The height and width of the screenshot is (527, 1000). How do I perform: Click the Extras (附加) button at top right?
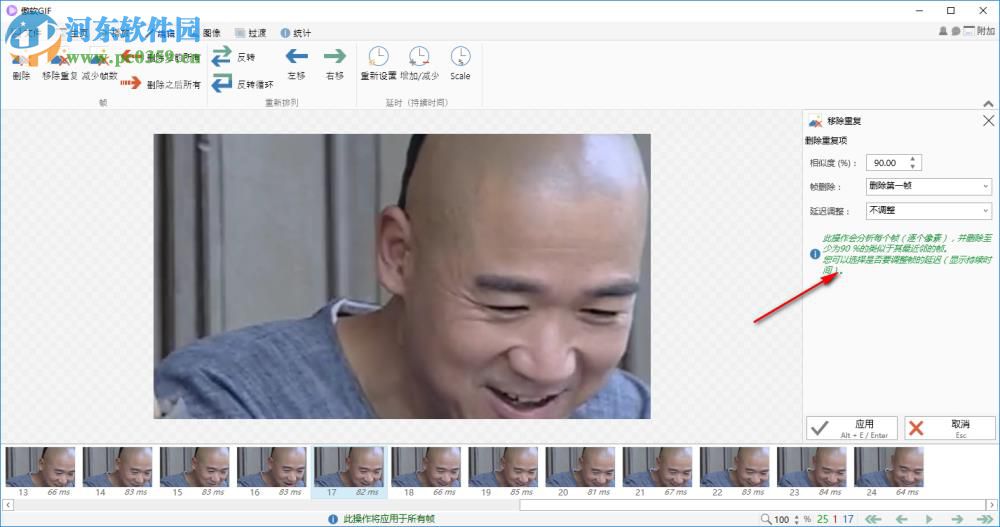979,31
